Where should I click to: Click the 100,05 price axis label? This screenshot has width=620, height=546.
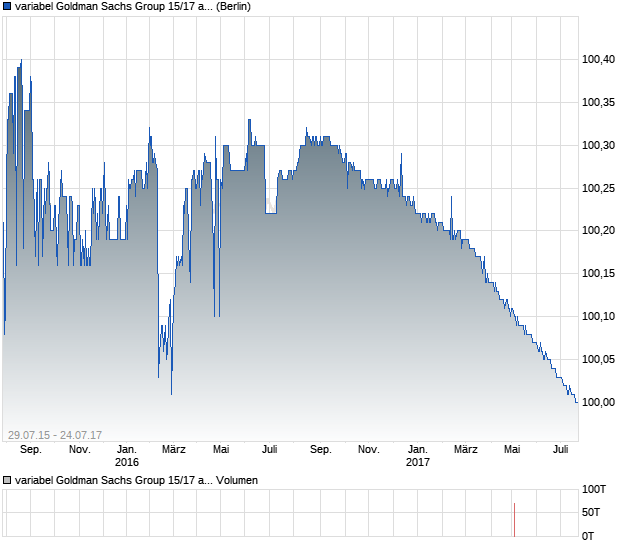point(598,359)
